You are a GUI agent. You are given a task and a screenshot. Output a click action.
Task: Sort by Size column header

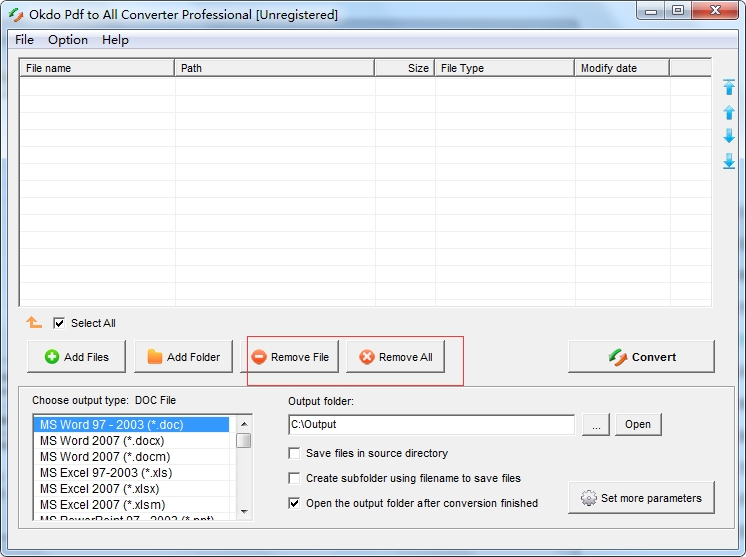pos(404,68)
